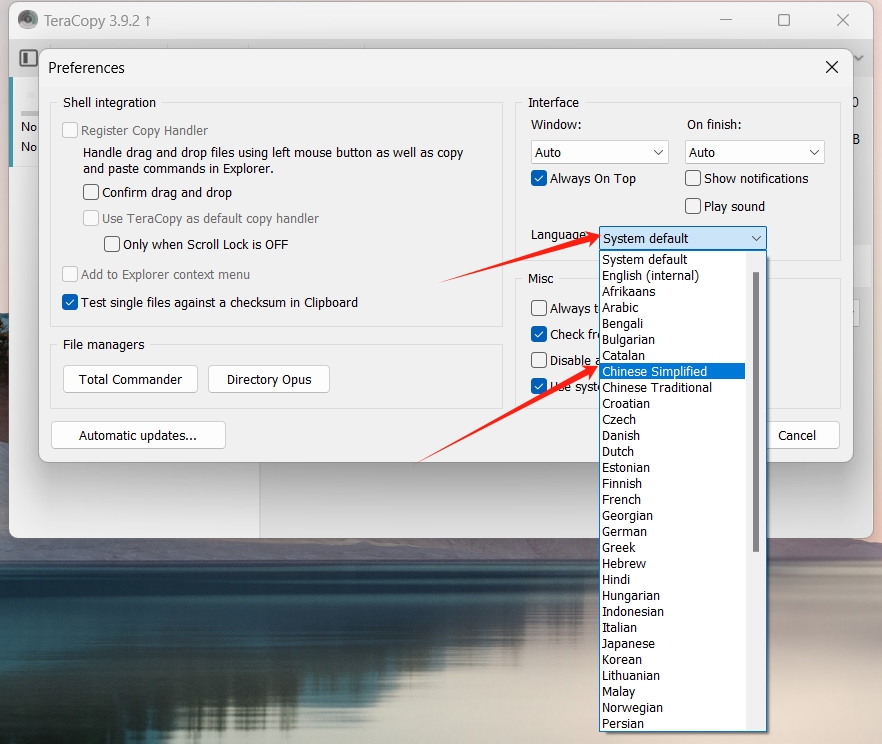
Task: Select Estonian from the list
Action: tap(673, 468)
